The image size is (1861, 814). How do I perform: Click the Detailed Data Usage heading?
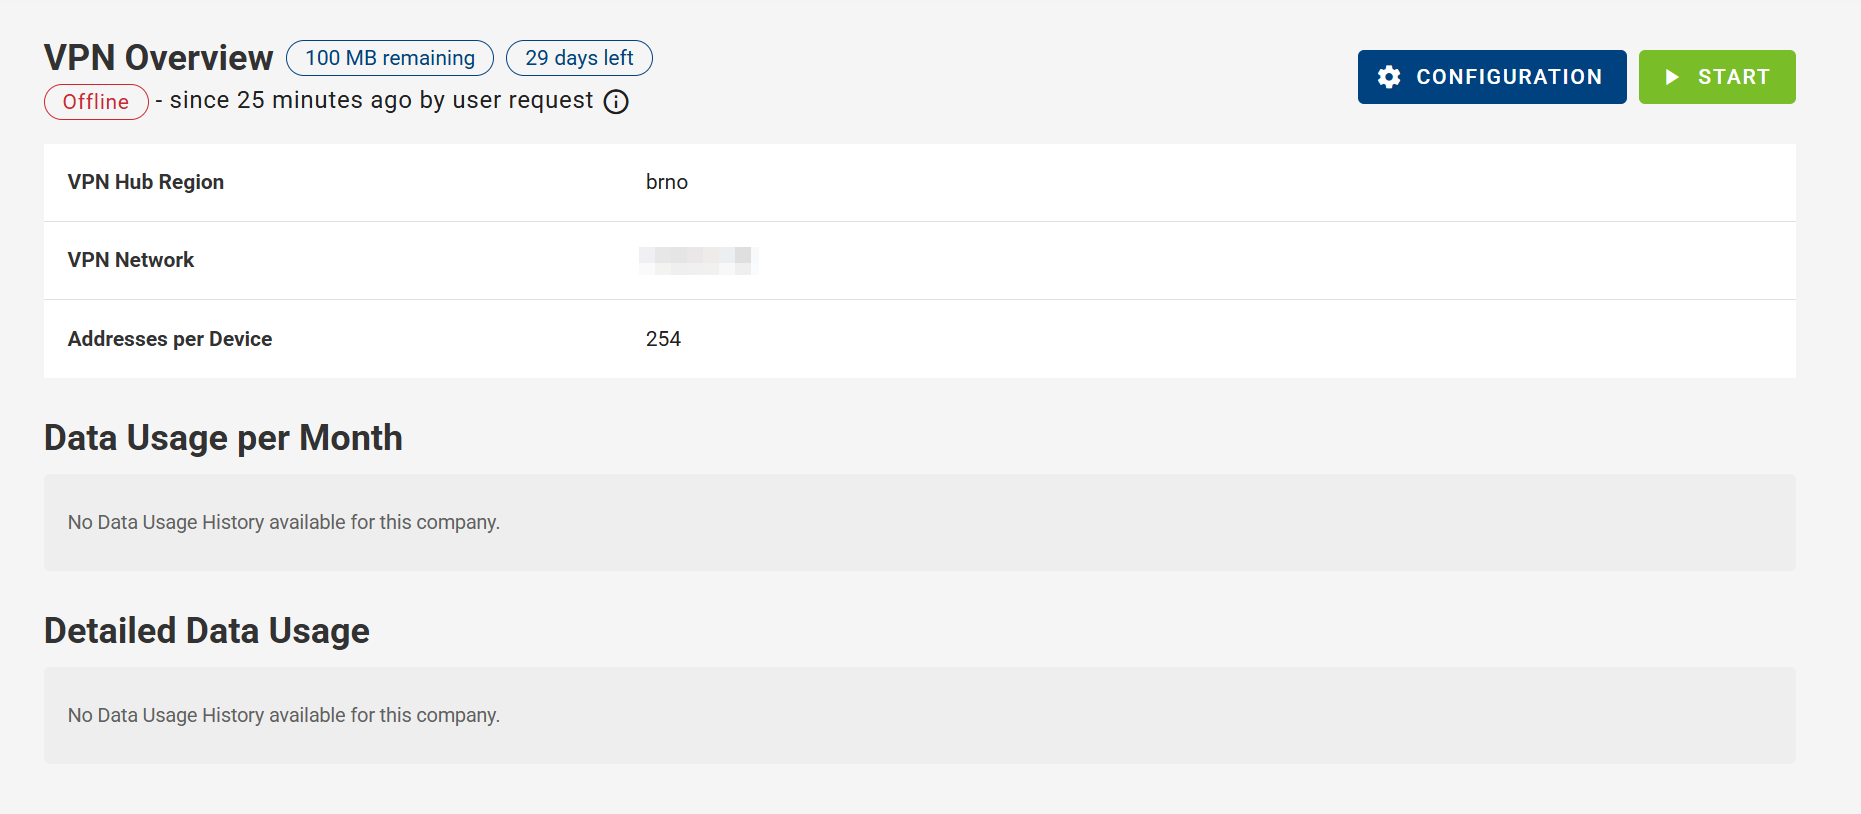207,631
